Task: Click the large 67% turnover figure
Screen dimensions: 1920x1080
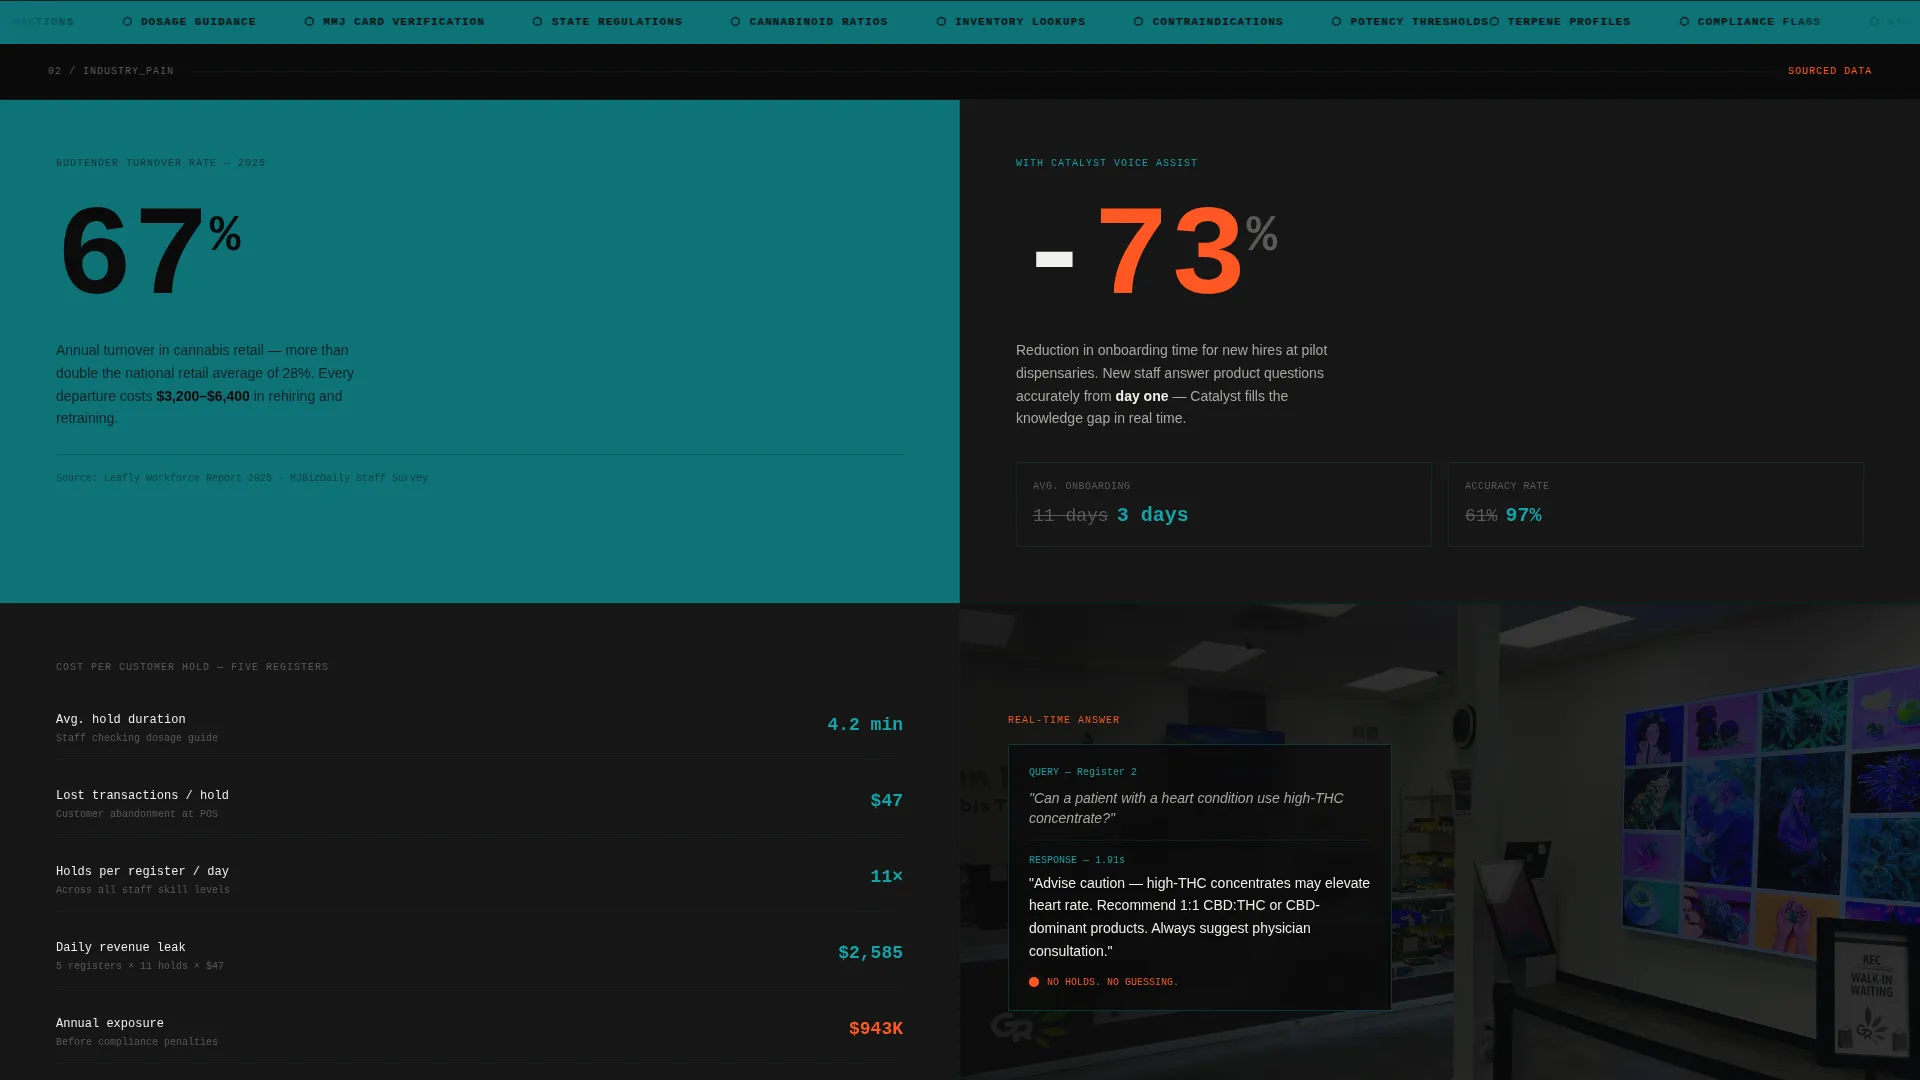Action: pyautogui.click(x=150, y=250)
